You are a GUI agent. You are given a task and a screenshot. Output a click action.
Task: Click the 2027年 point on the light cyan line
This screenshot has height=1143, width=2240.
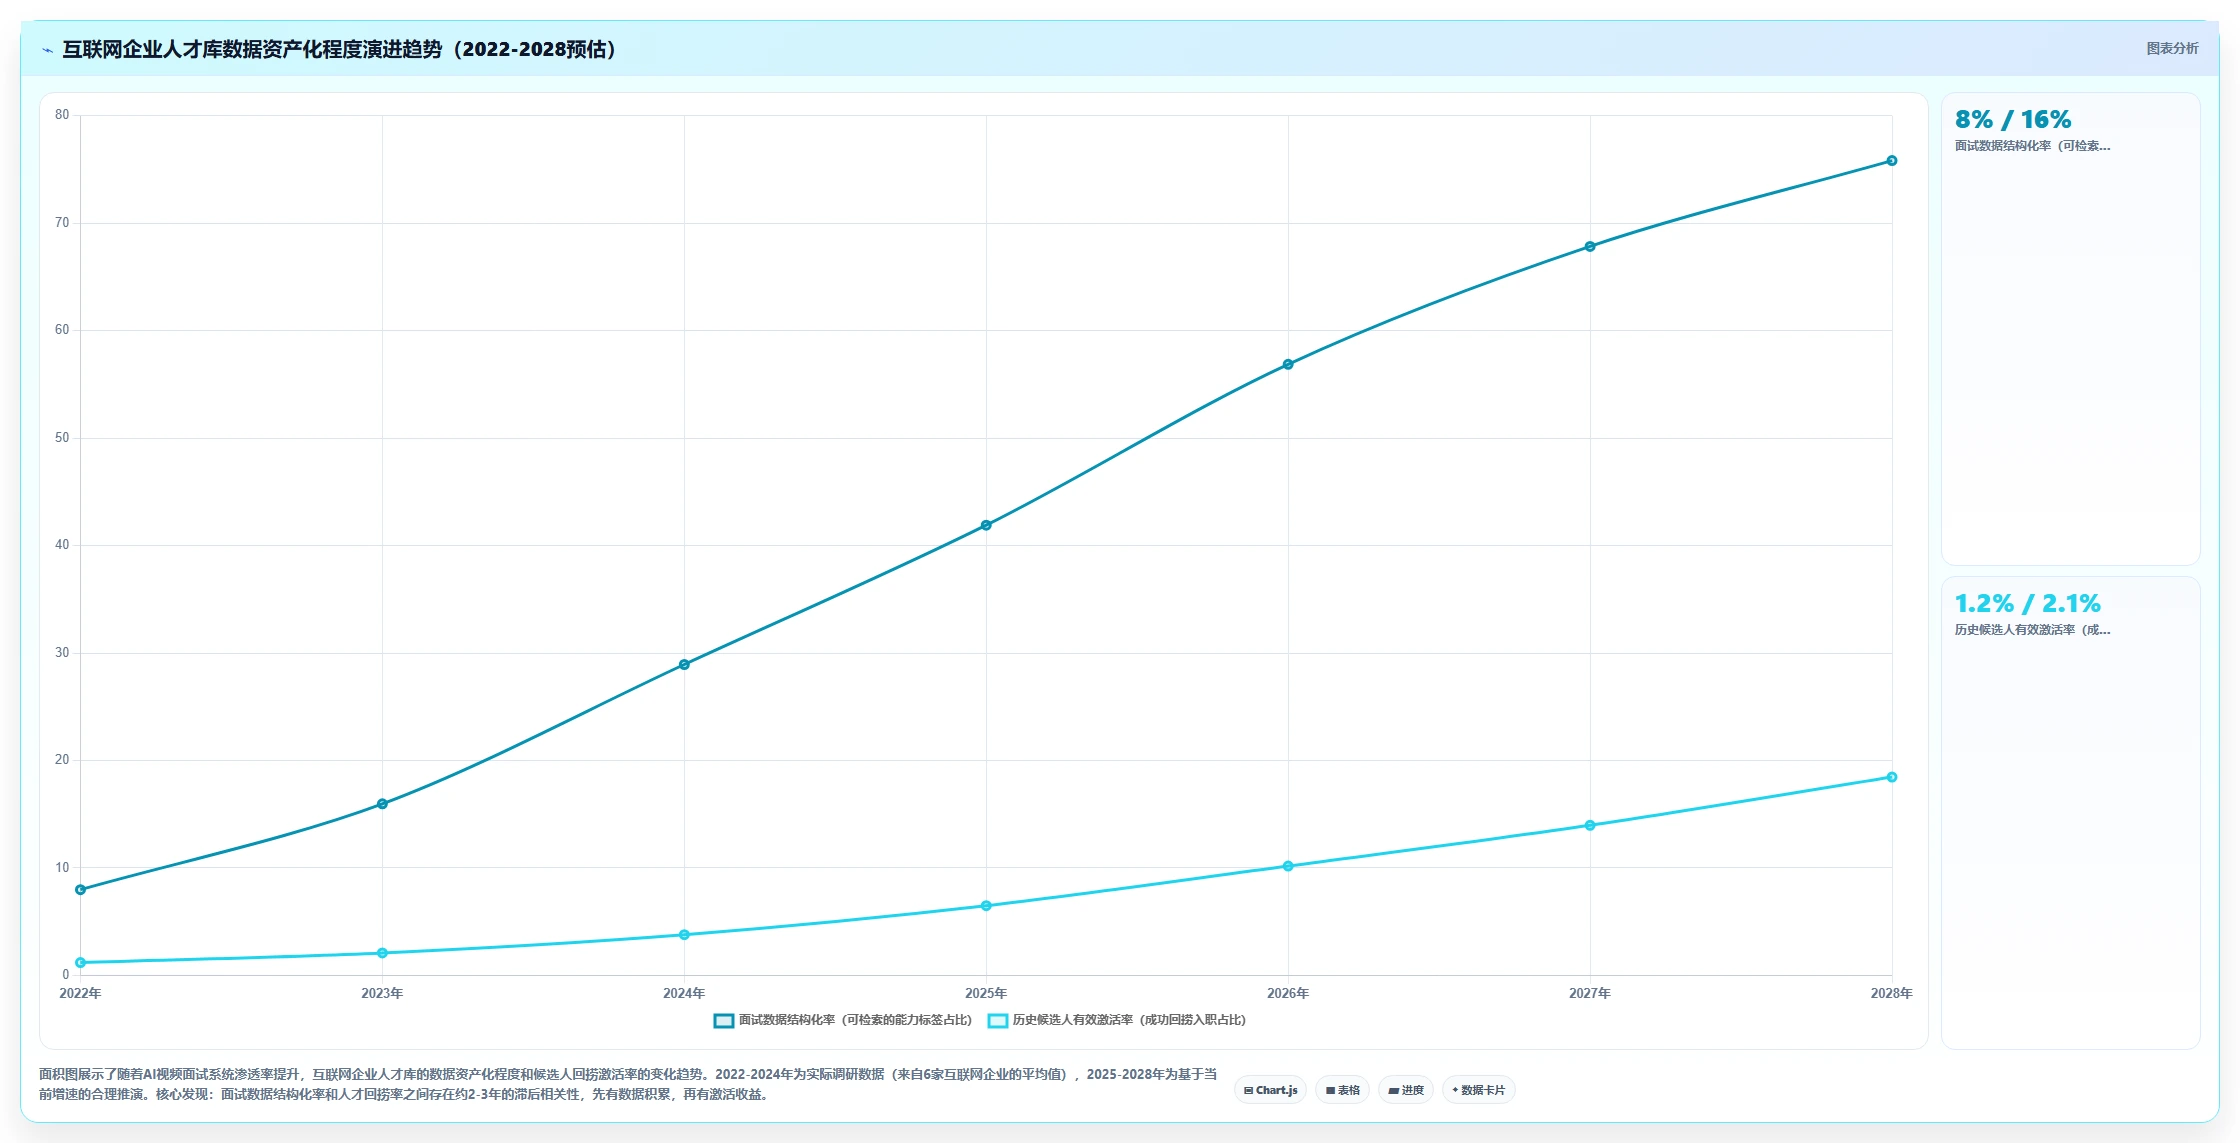click(1590, 826)
